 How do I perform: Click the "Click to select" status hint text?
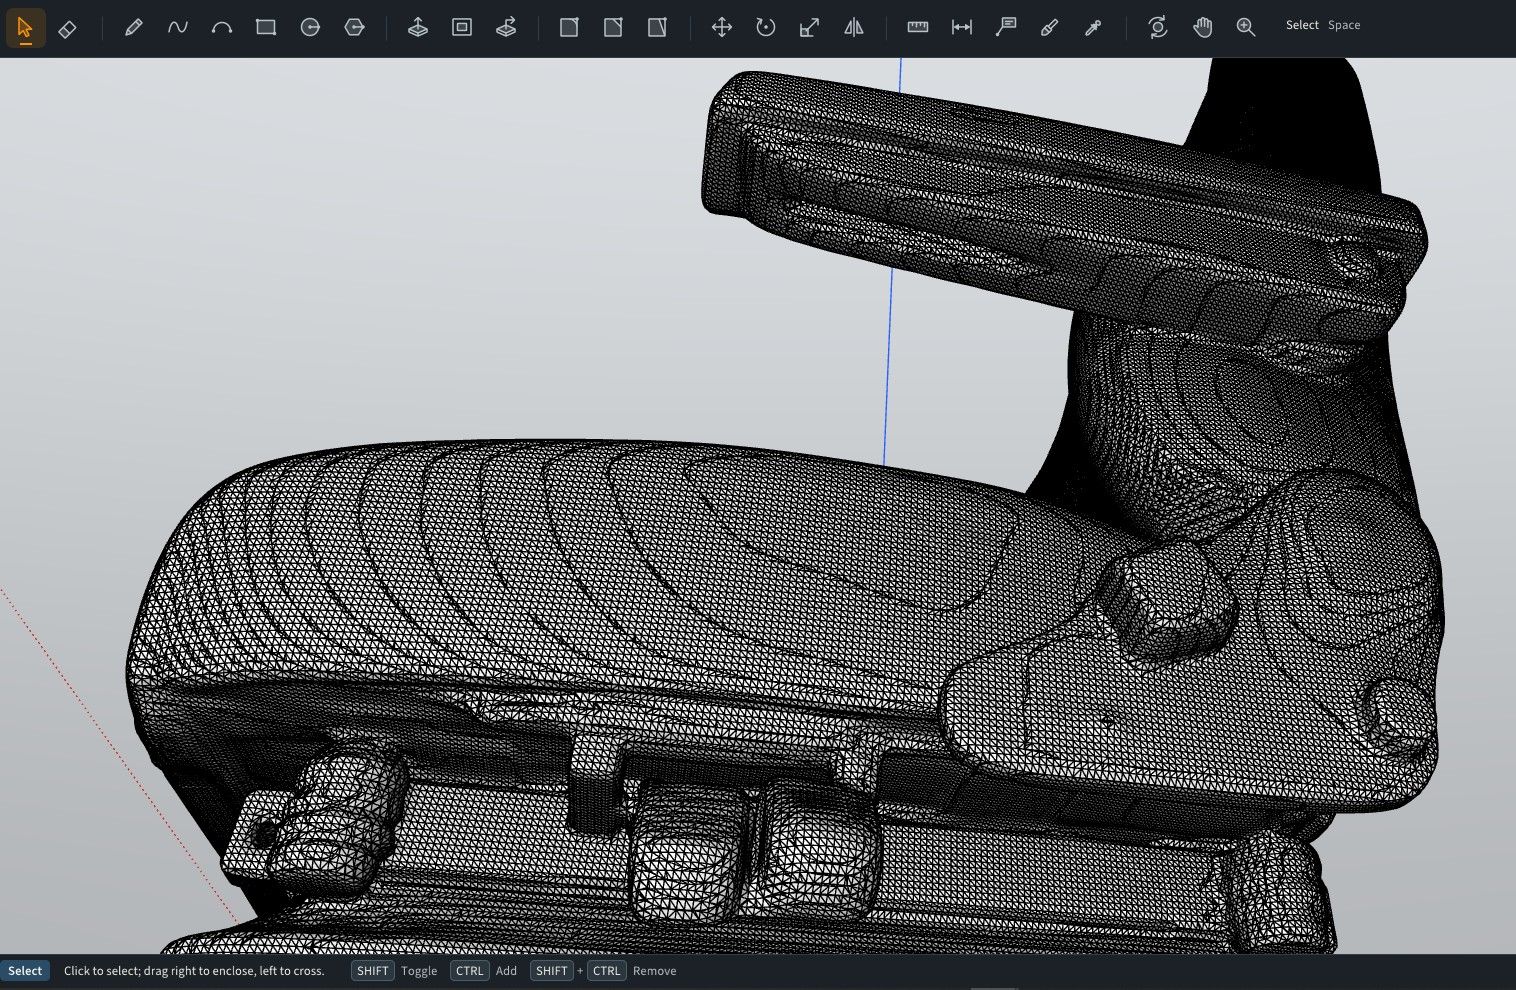click(x=194, y=971)
